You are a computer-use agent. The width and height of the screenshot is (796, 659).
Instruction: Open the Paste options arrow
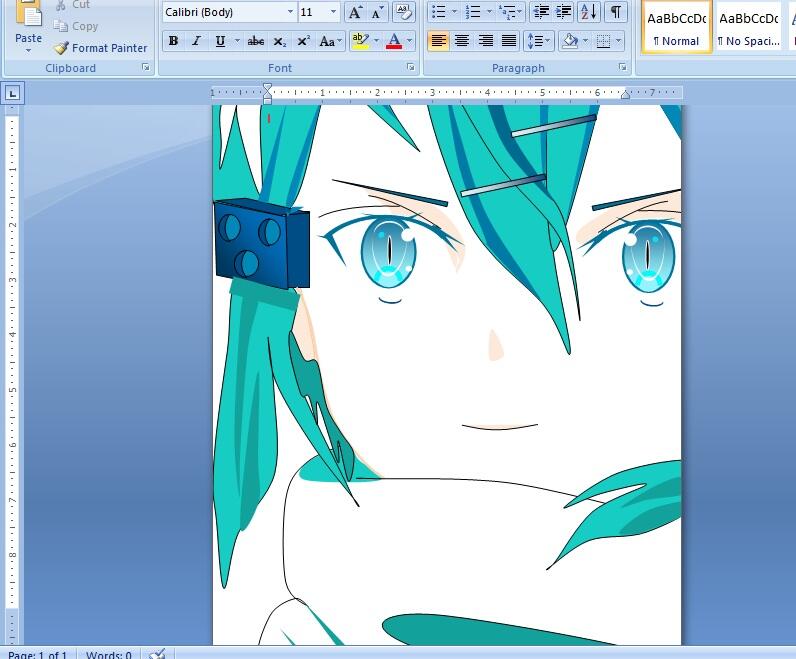(28, 50)
